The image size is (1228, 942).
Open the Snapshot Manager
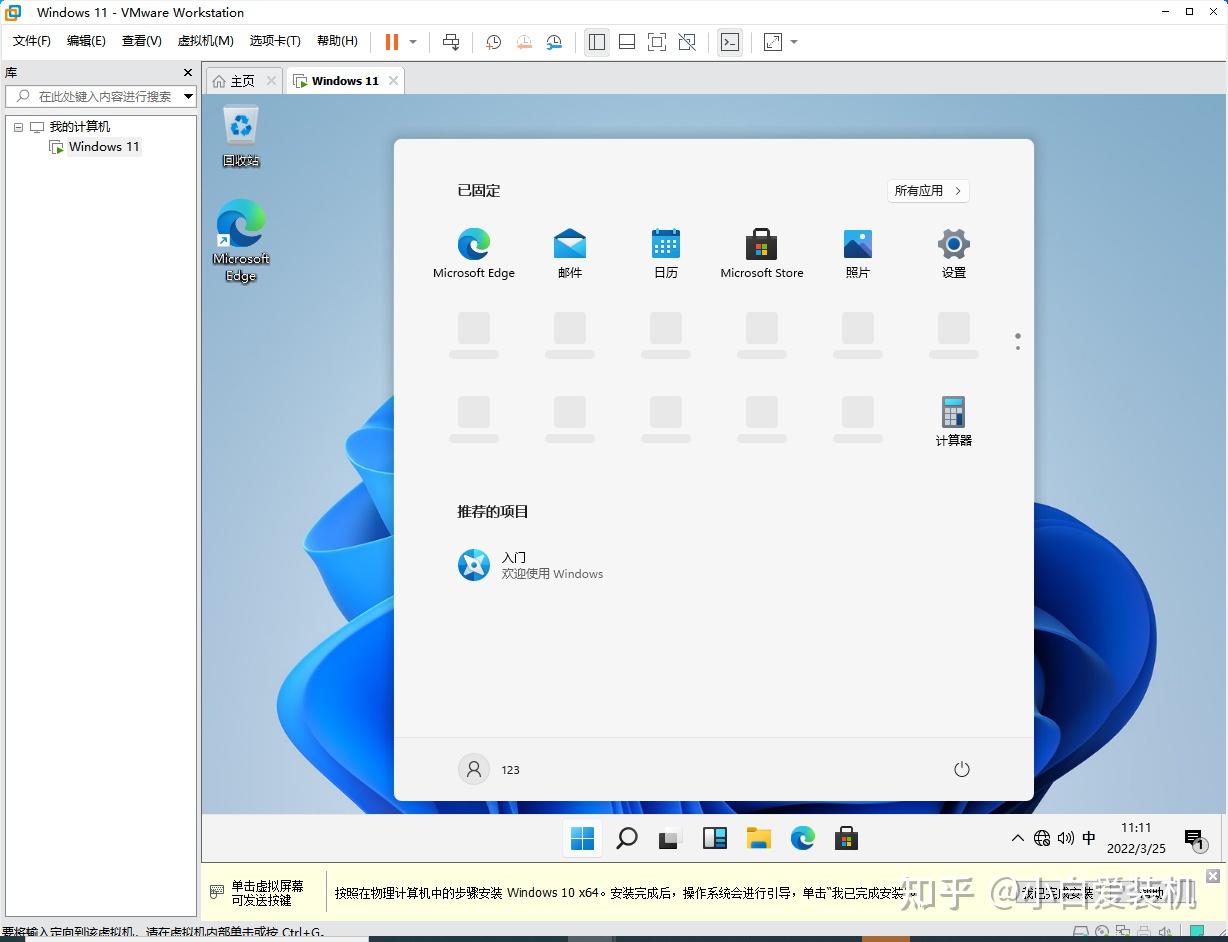554,42
